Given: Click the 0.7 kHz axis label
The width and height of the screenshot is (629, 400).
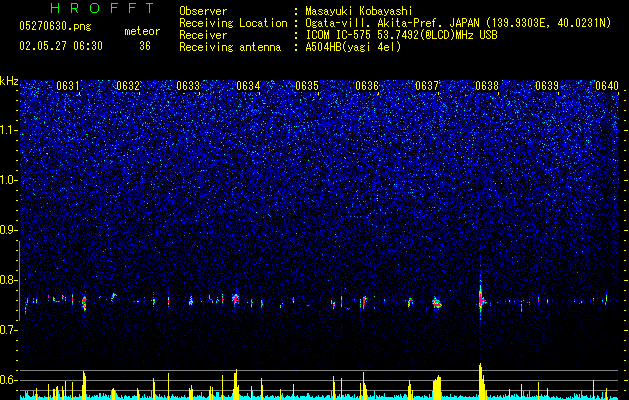Looking at the screenshot, I should coord(9,330).
